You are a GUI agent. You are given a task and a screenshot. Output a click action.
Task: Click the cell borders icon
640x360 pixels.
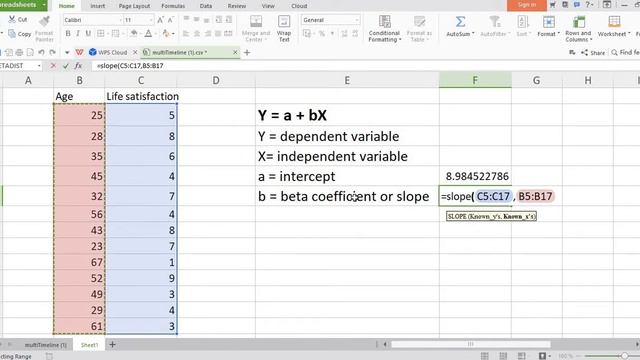click(101, 33)
